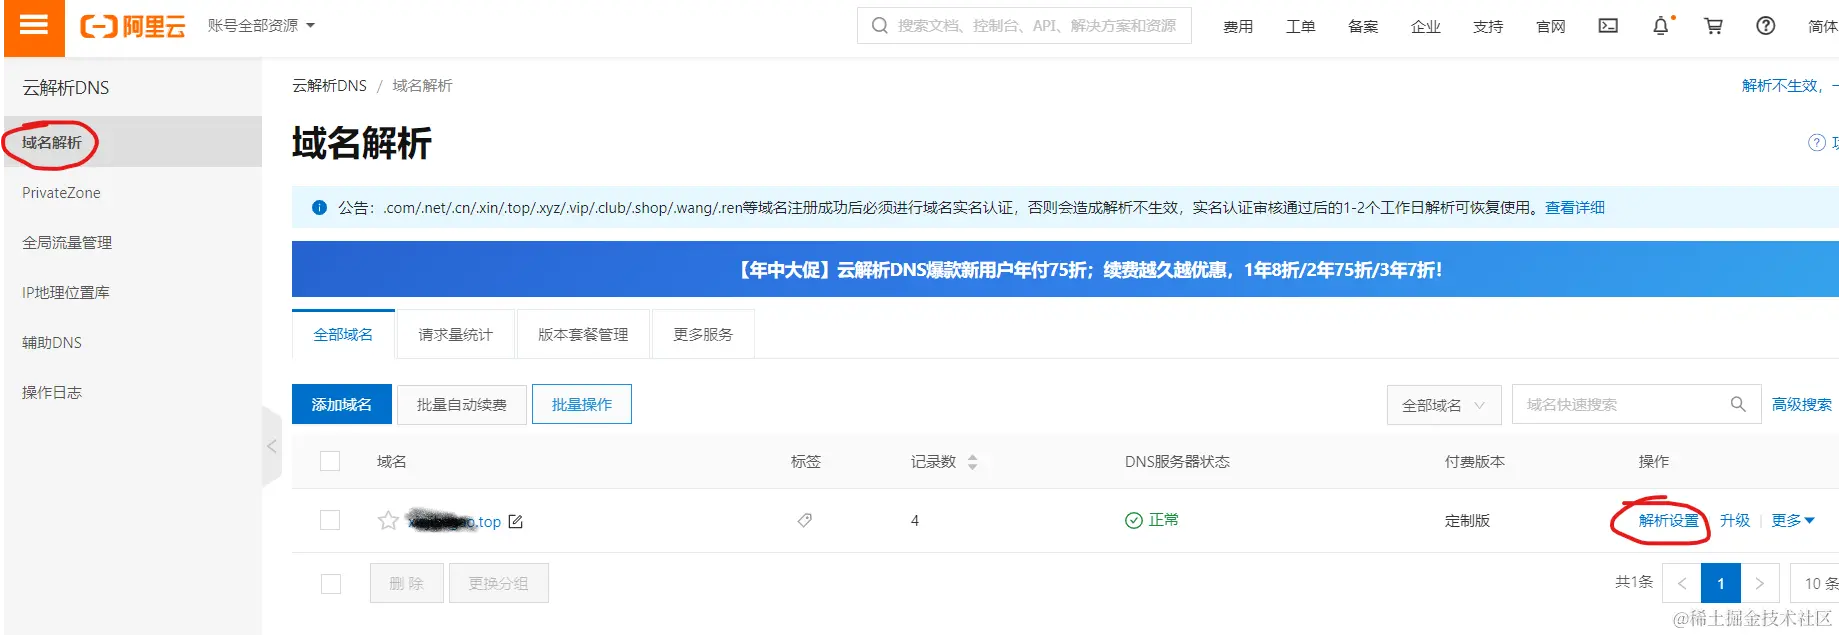Open 备案 in top navigation
The image size is (1839, 635).
(1363, 27)
